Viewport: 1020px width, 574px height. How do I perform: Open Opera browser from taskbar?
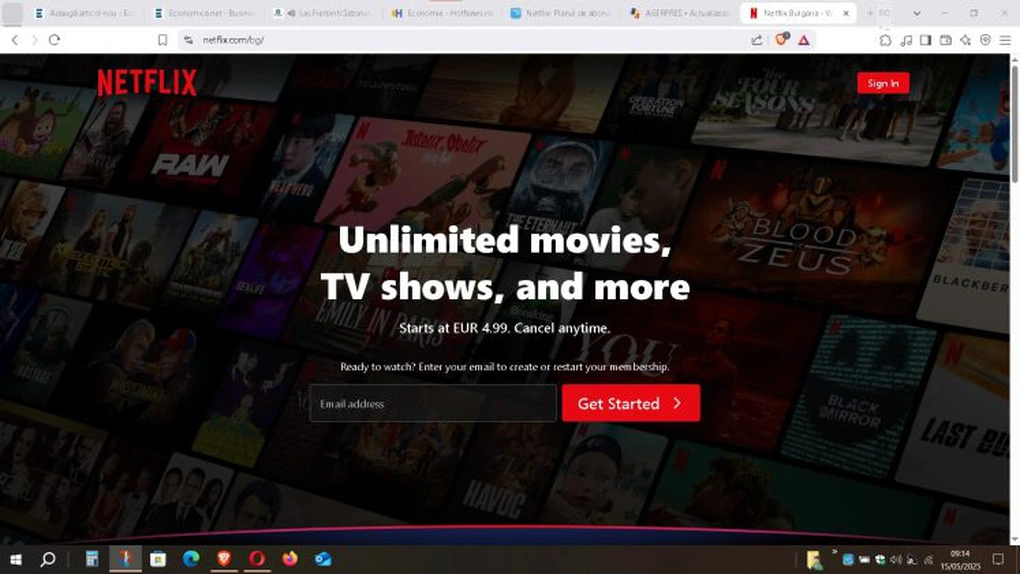coord(257,559)
